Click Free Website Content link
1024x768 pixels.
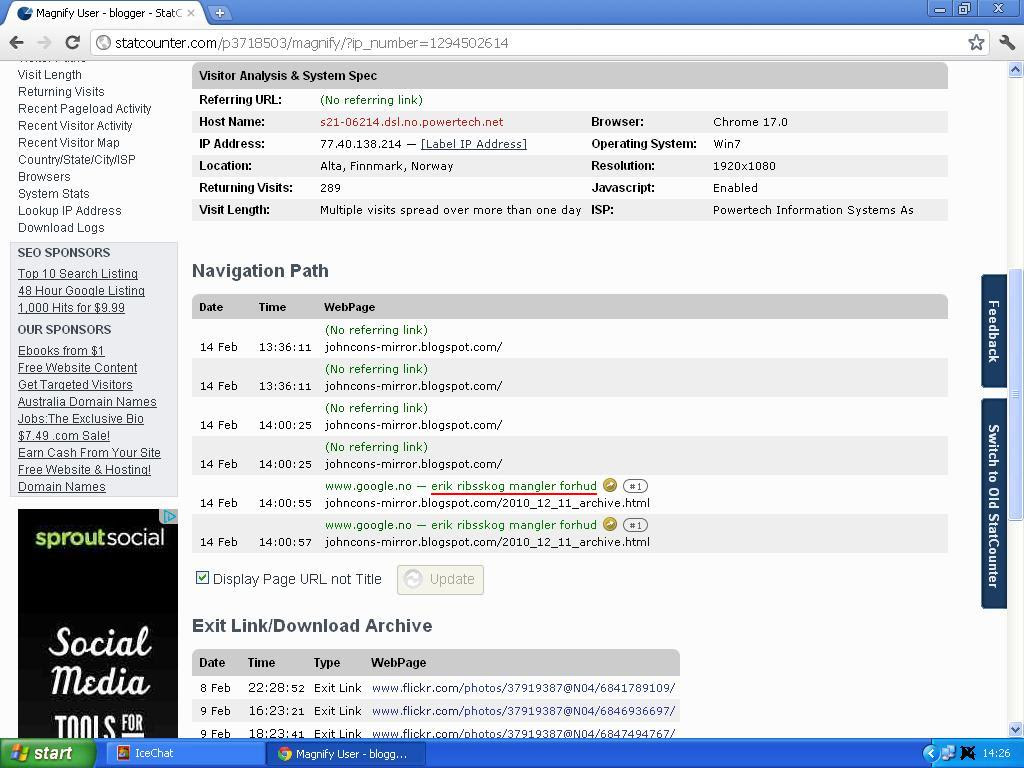[78, 368]
